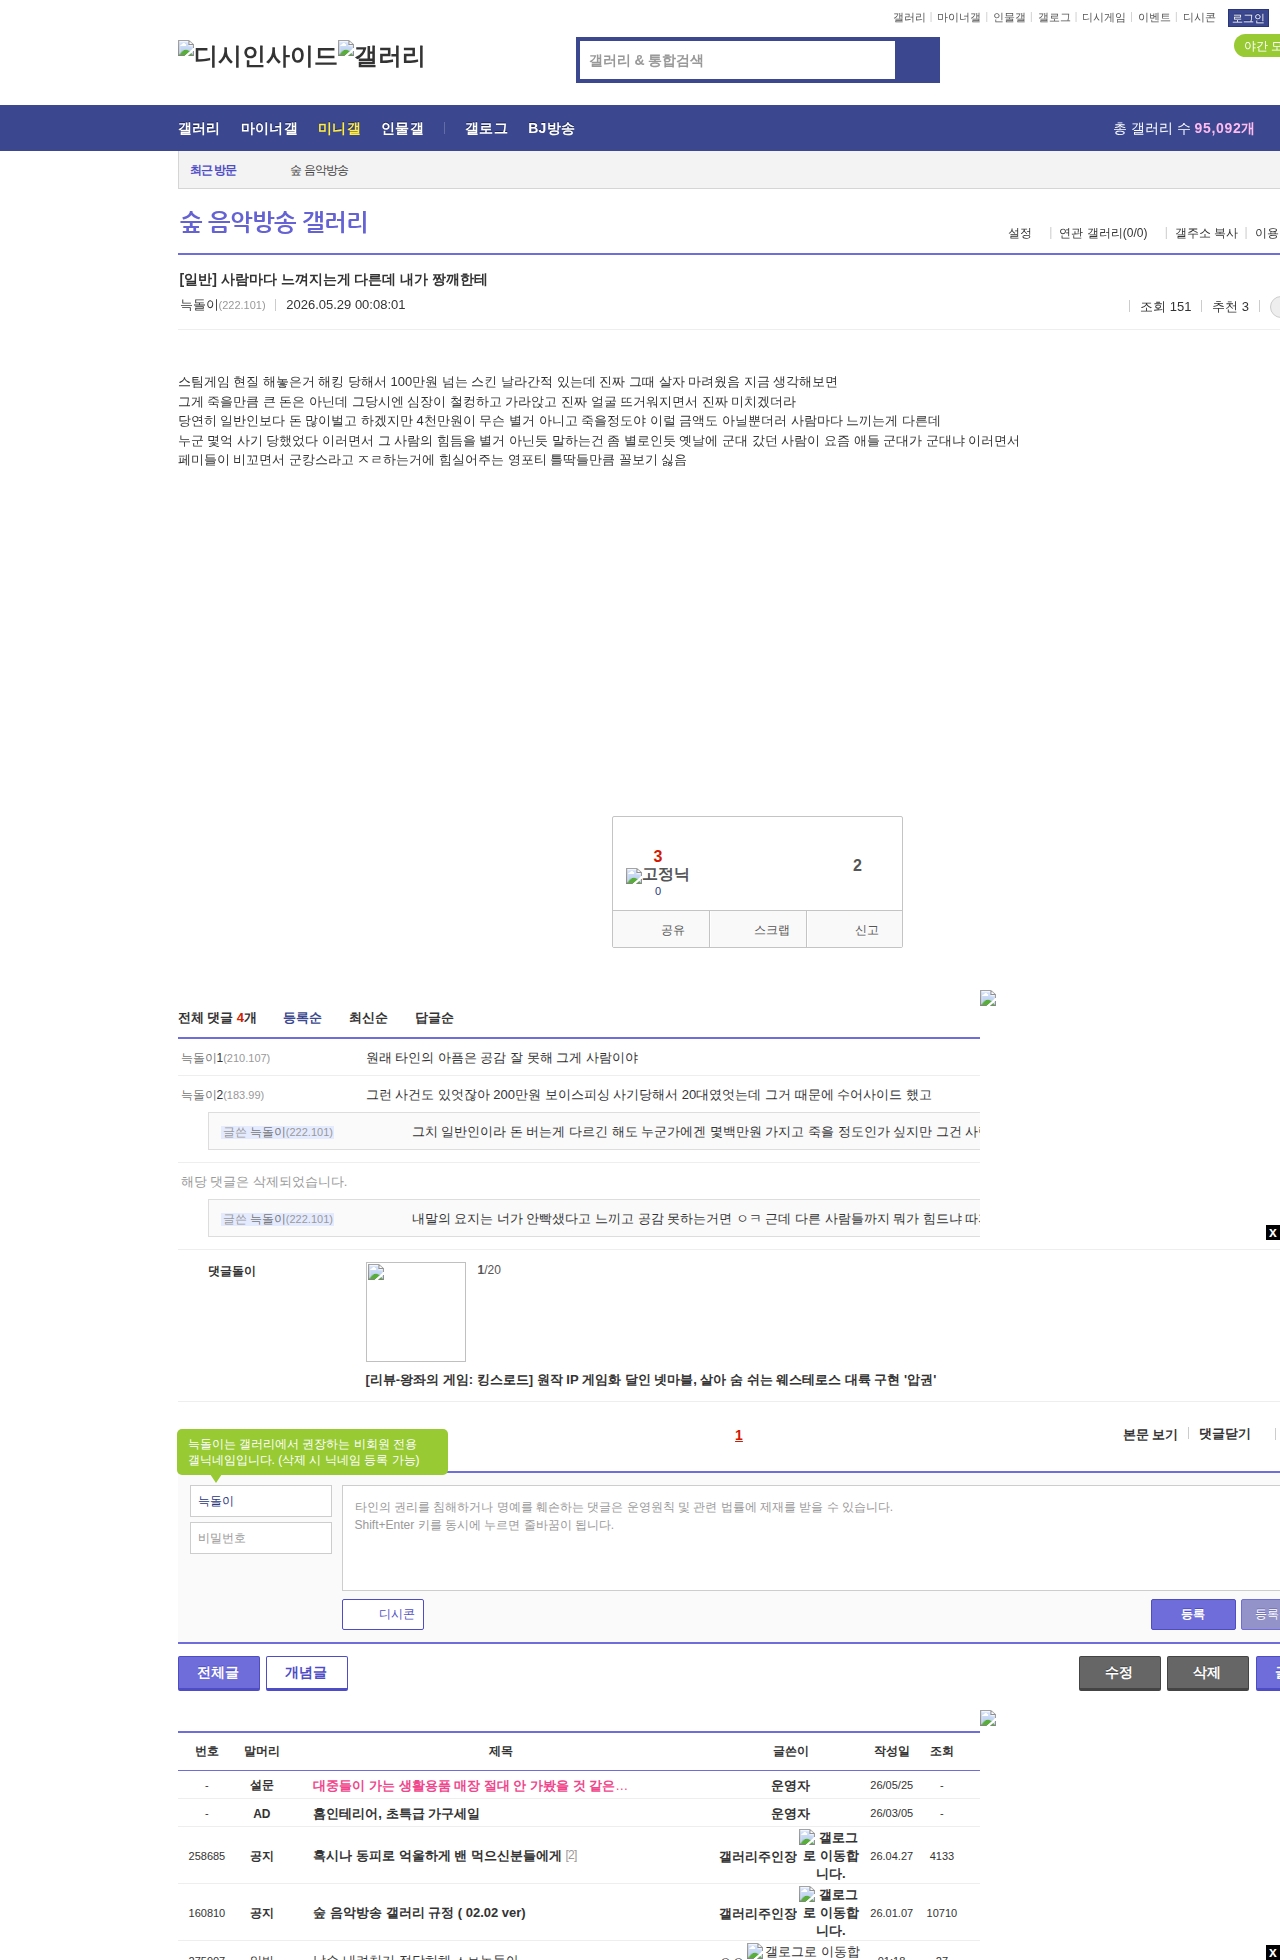Click the 비밀번호 password field
The image size is (1280, 1960).
click(261, 1538)
